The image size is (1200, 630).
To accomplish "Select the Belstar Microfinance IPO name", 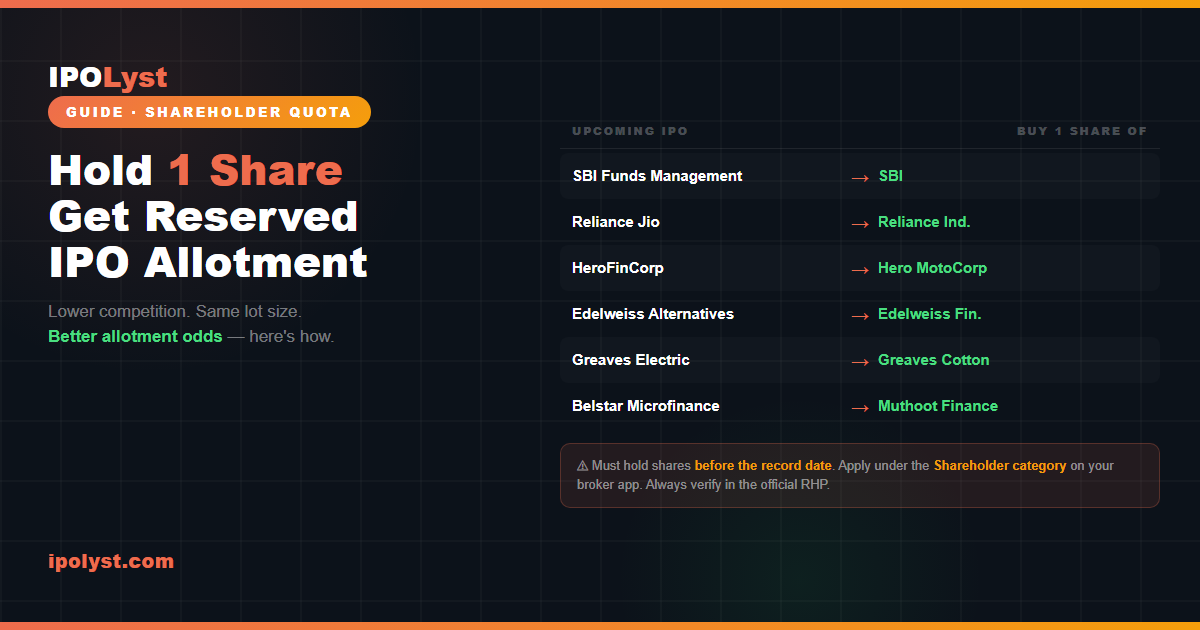I will click(x=646, y=406).
